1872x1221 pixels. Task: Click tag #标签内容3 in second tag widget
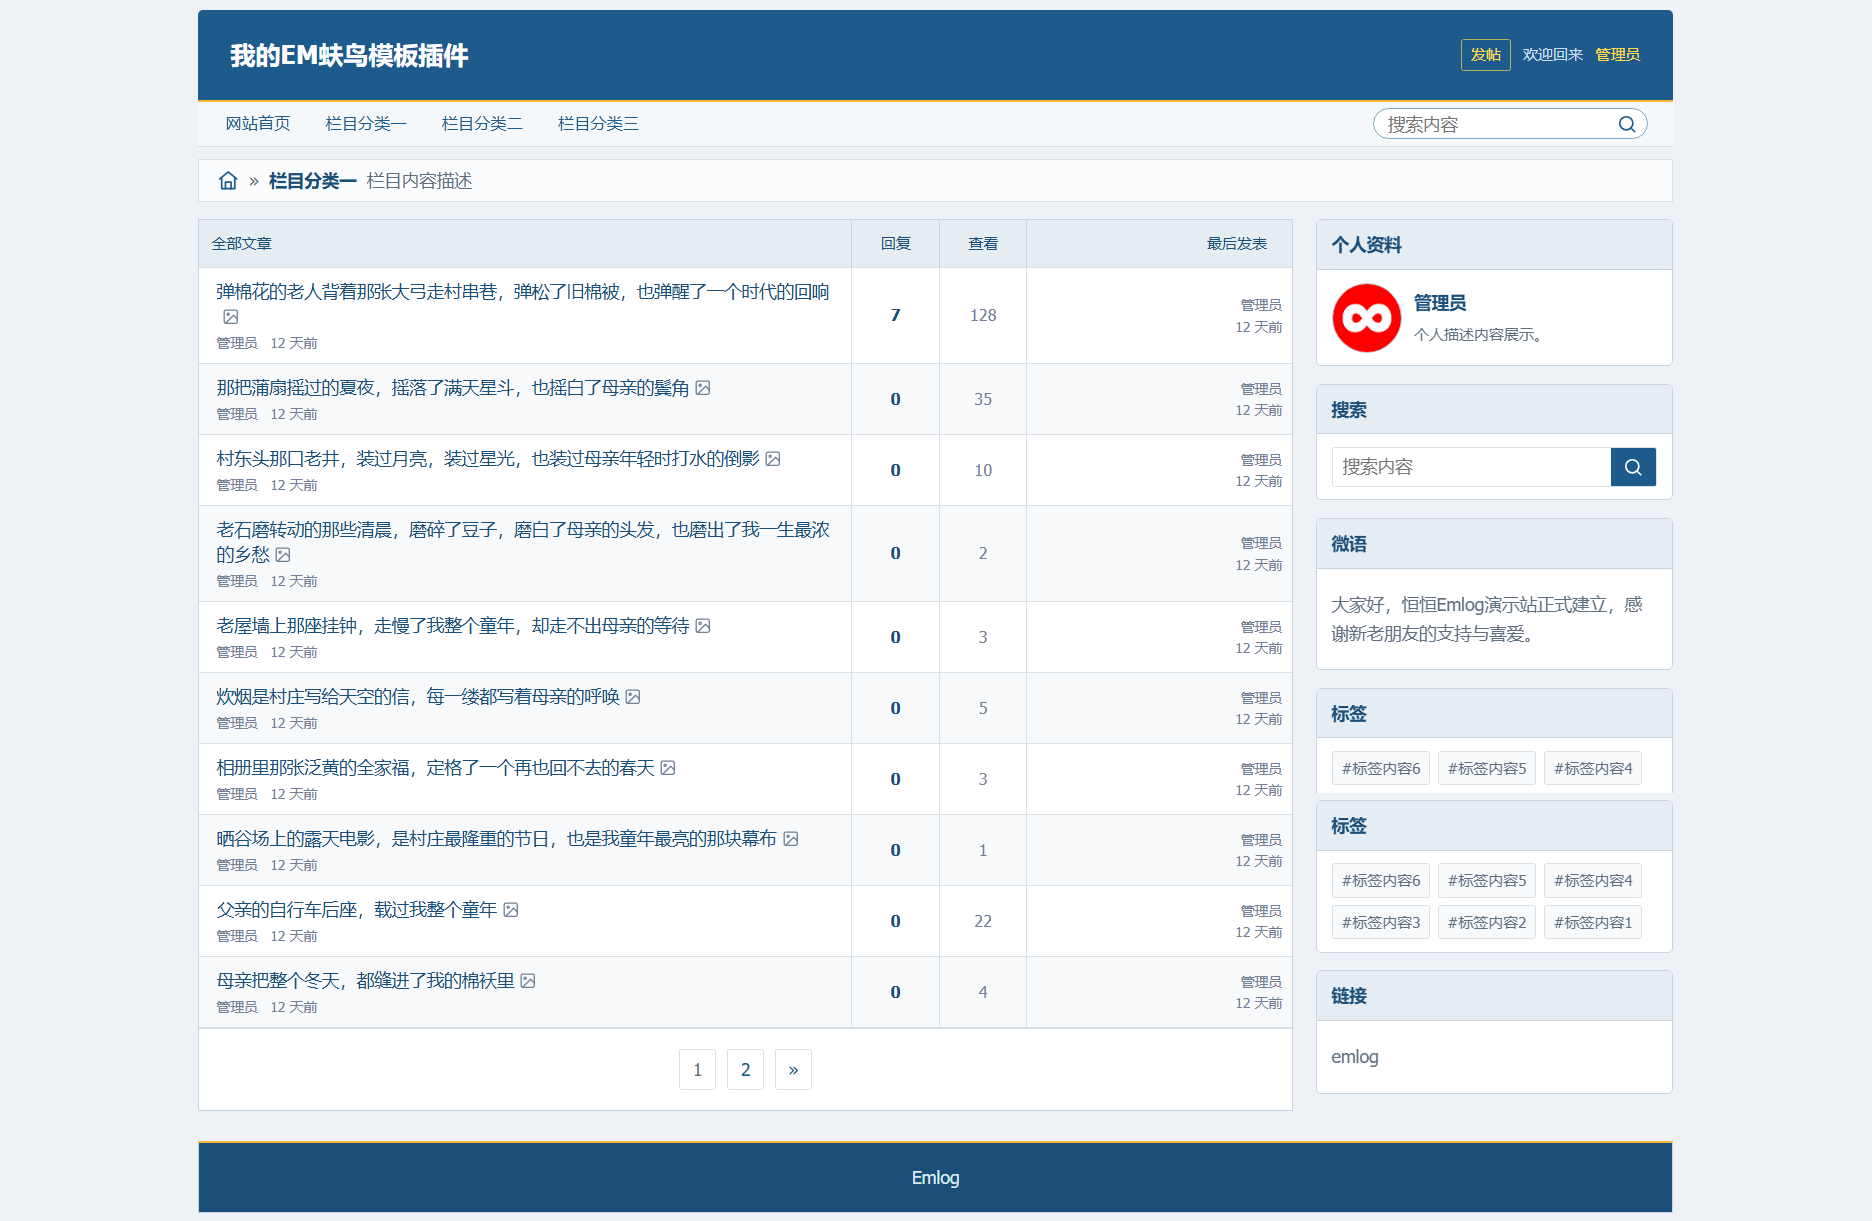[1381, 923]
